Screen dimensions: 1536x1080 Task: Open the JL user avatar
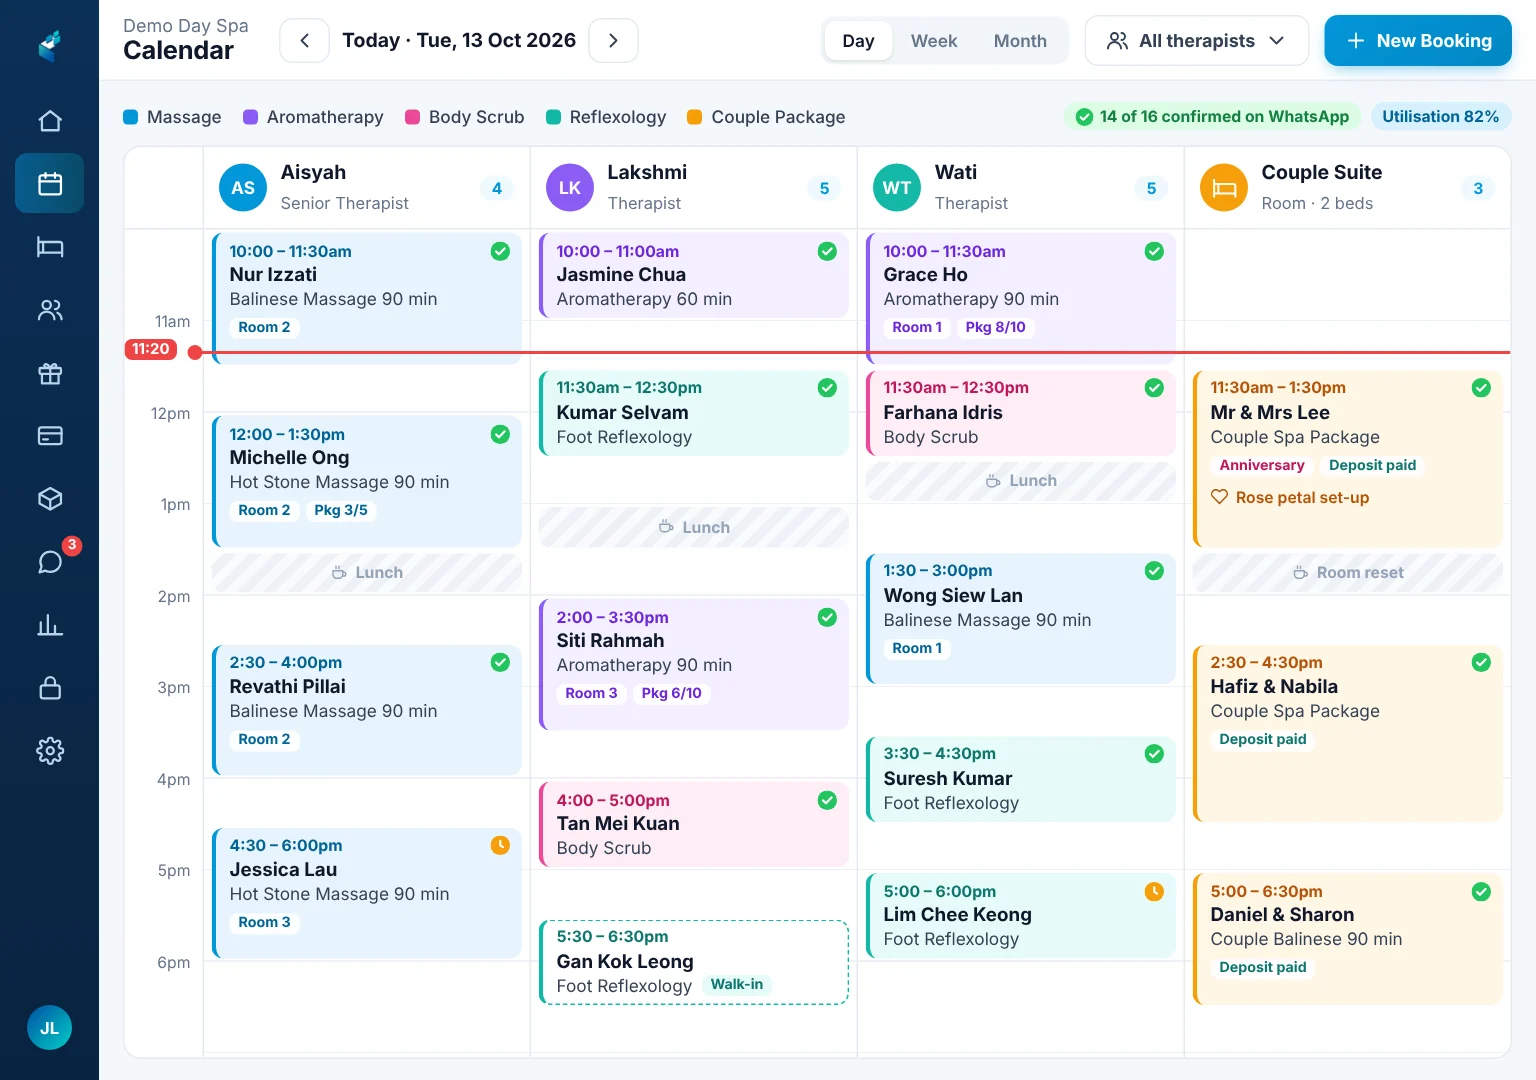pyautogui.click(x=49, y=1027)
